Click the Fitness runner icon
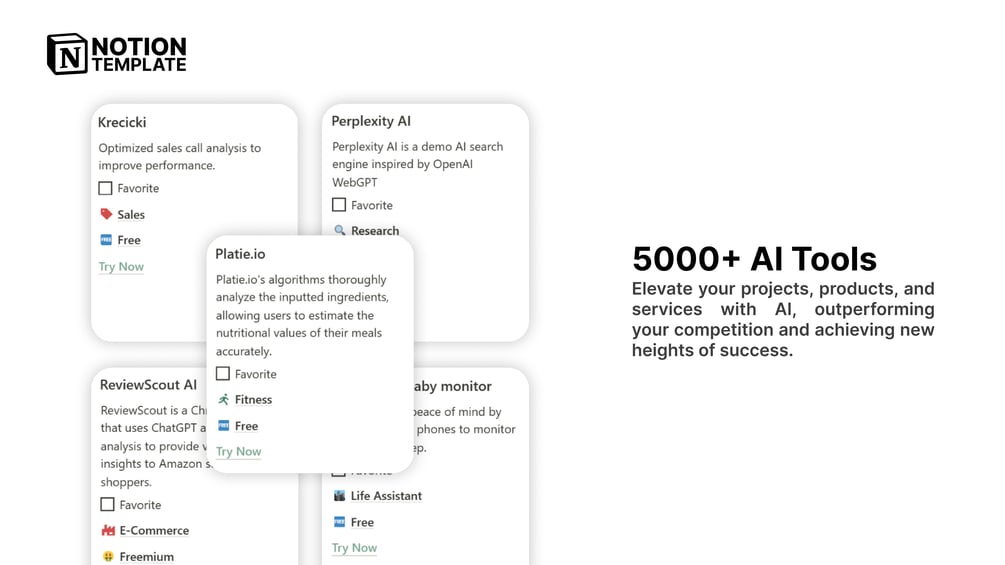 (223, 399)
